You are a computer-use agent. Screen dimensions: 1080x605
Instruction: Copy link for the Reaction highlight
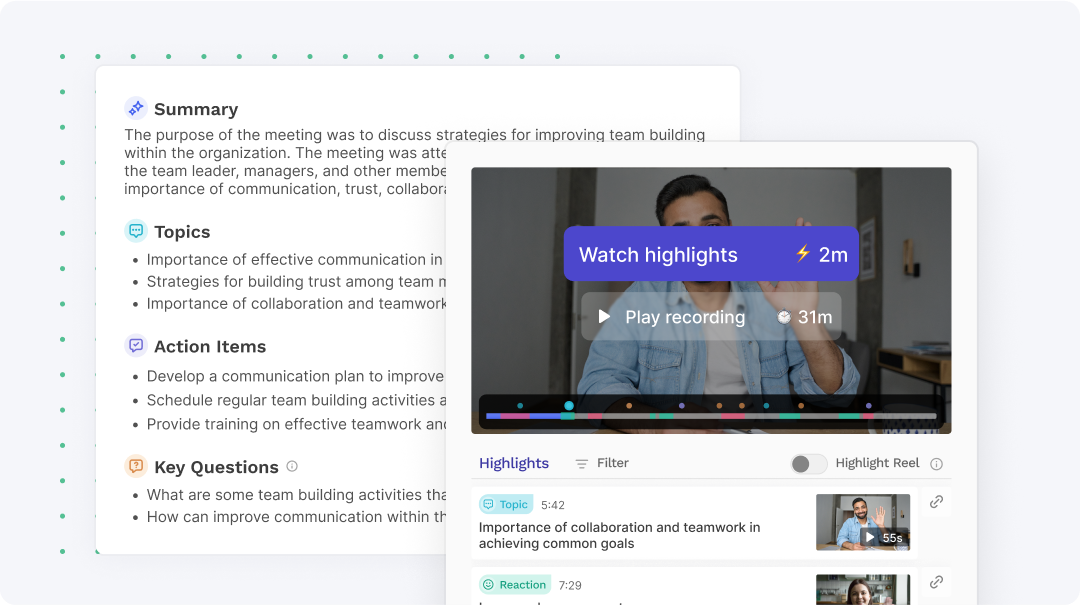[936, 581]
